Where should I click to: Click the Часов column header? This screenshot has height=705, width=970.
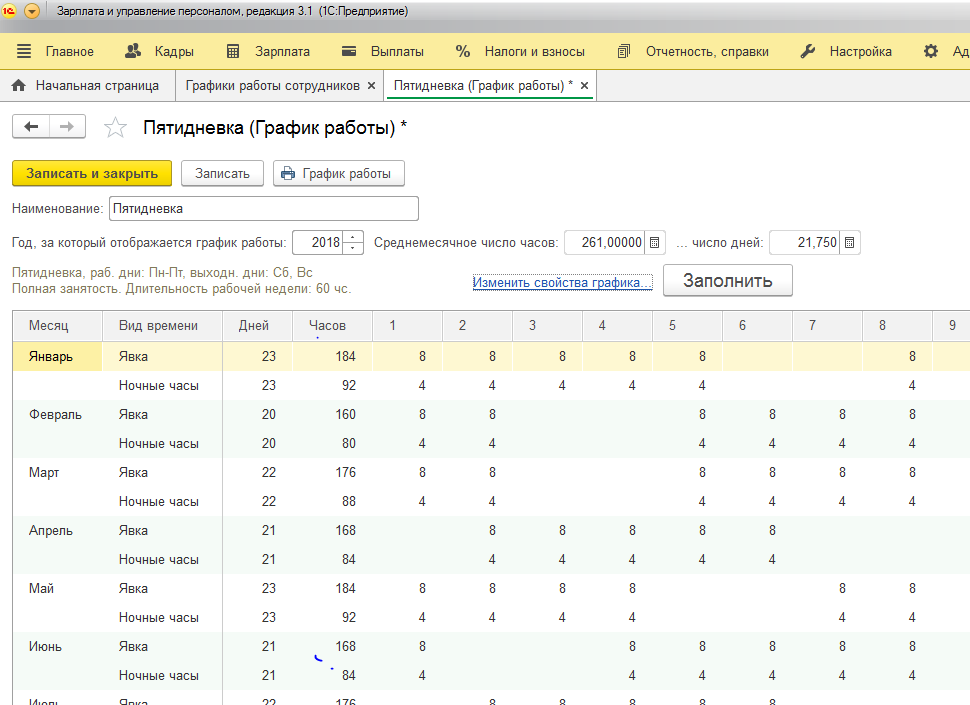[332, 325]
